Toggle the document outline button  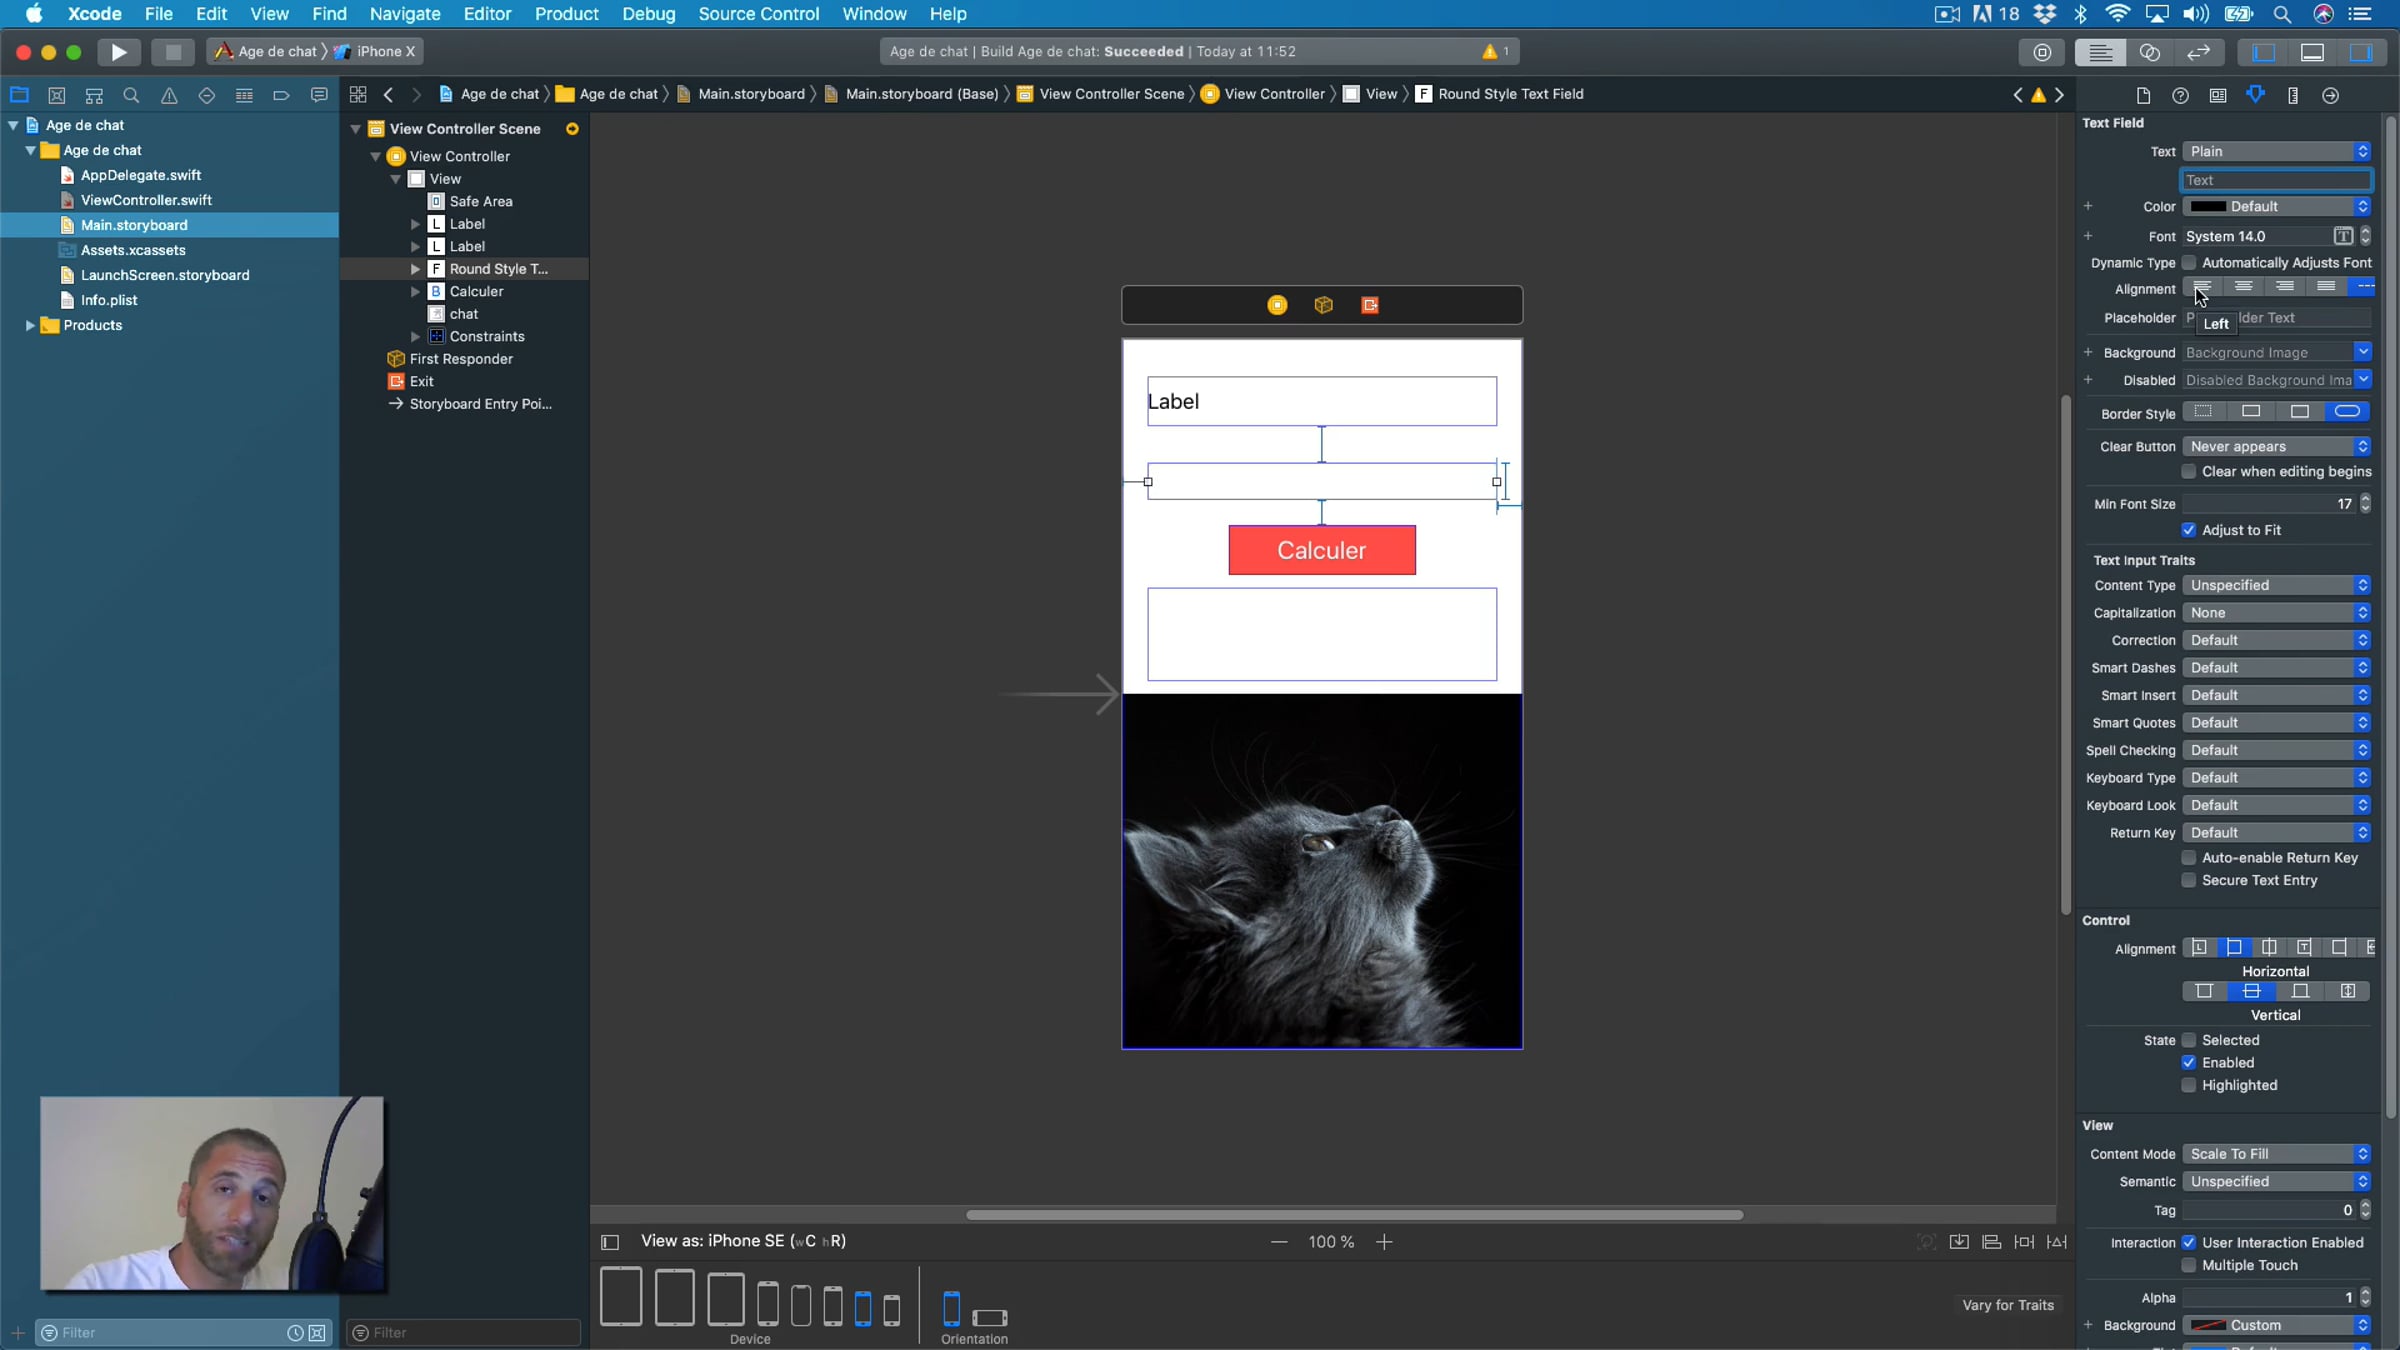coord(610,1242)
